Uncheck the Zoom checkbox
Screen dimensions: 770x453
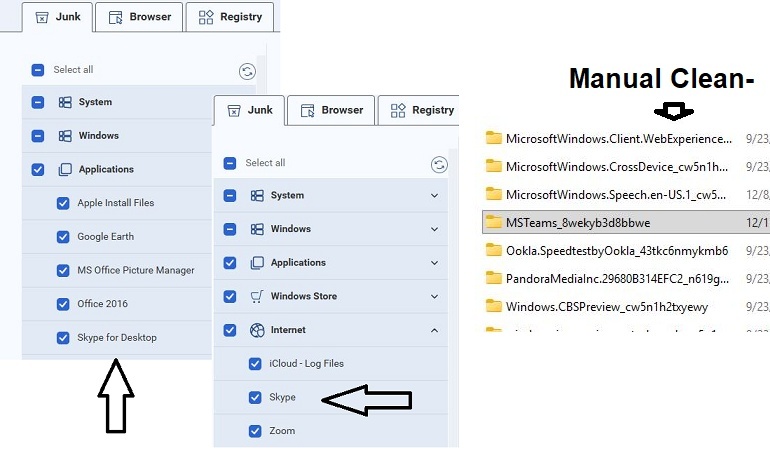click(255, 431)
